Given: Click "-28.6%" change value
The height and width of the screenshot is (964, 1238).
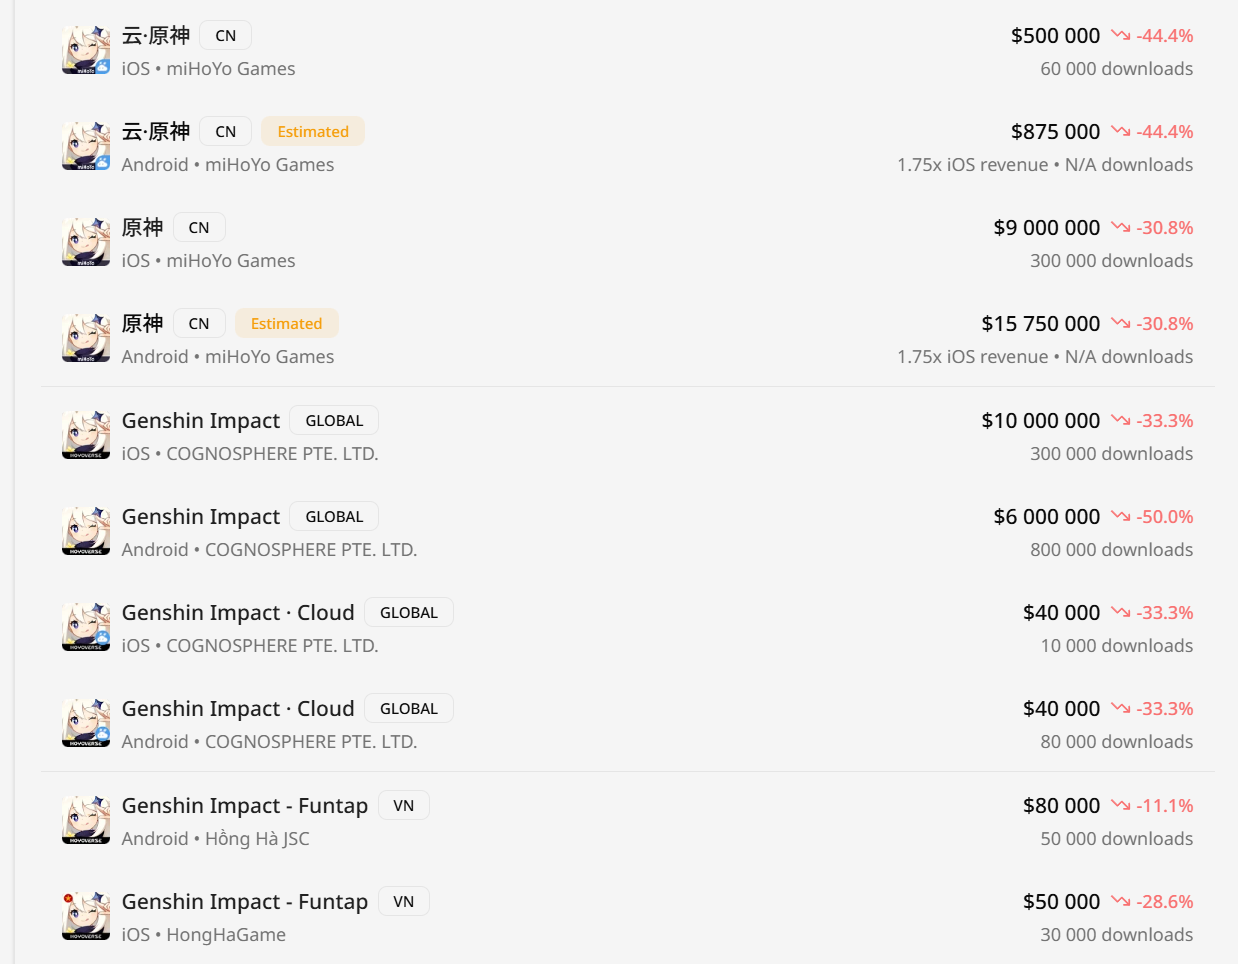Looking at the screenshot, I should pos(1165,902).
